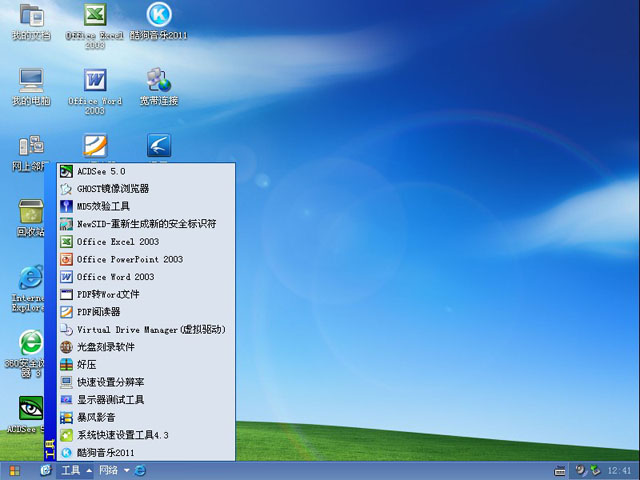Open the Office Excel 2003 desktop icon
The width and height of the screenshot is (640, 480).
(x=95, y=17)
